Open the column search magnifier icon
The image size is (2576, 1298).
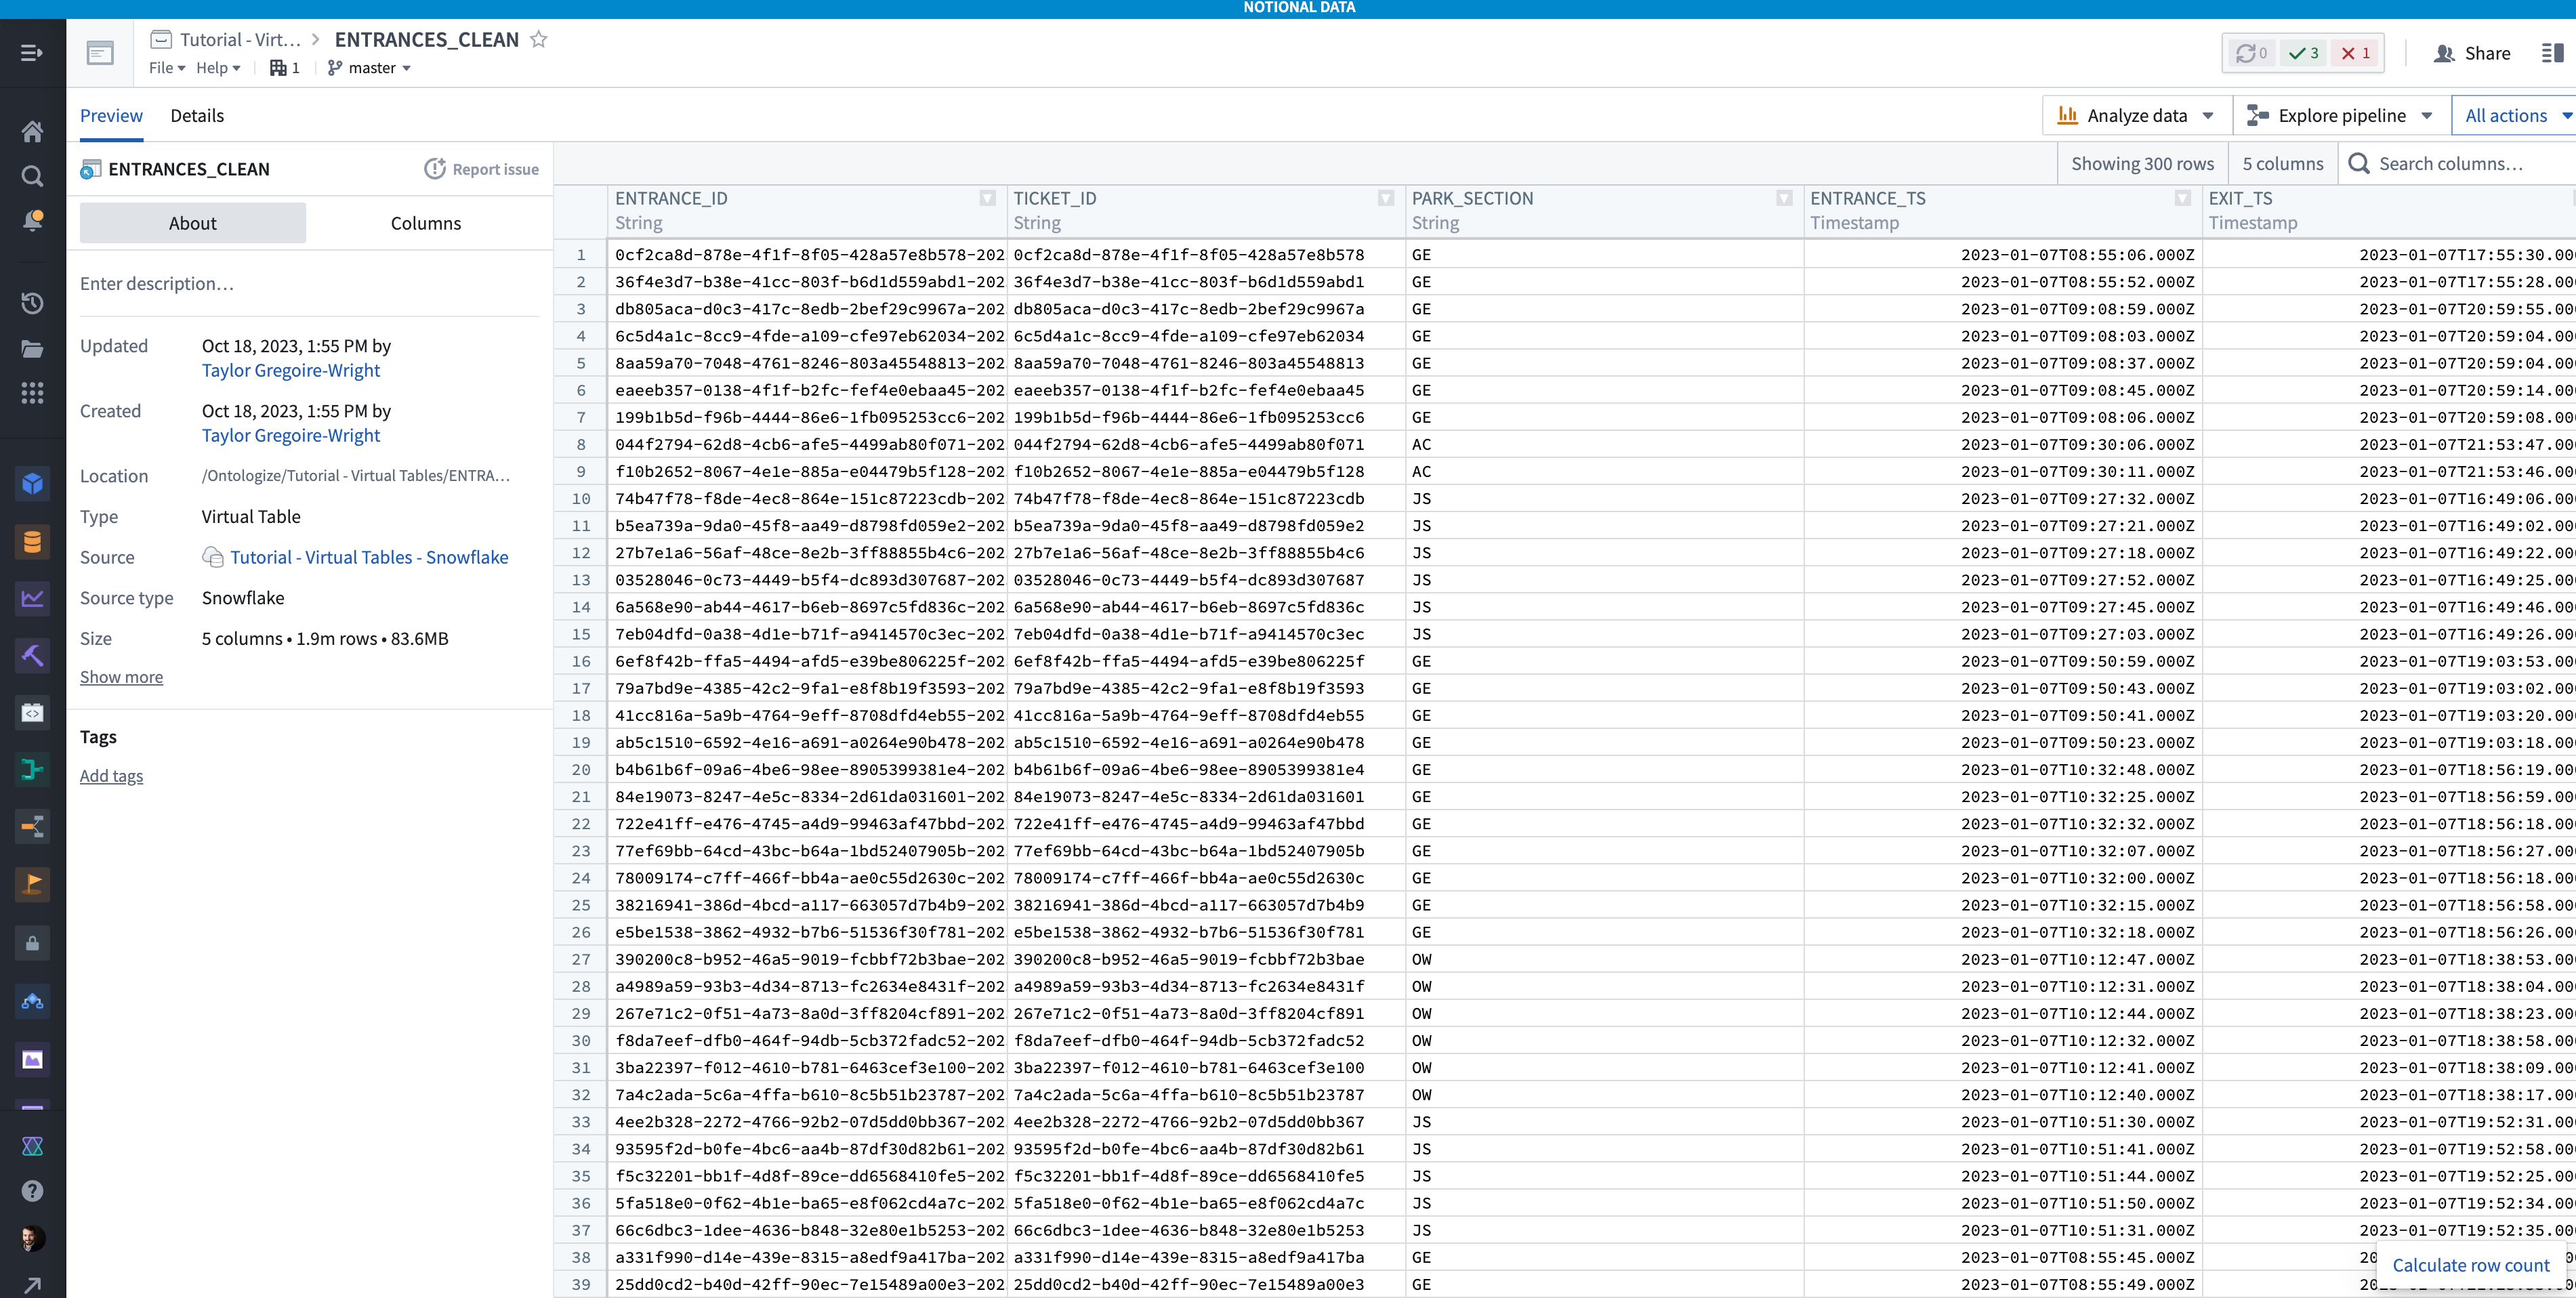(x=2360, y=163)
